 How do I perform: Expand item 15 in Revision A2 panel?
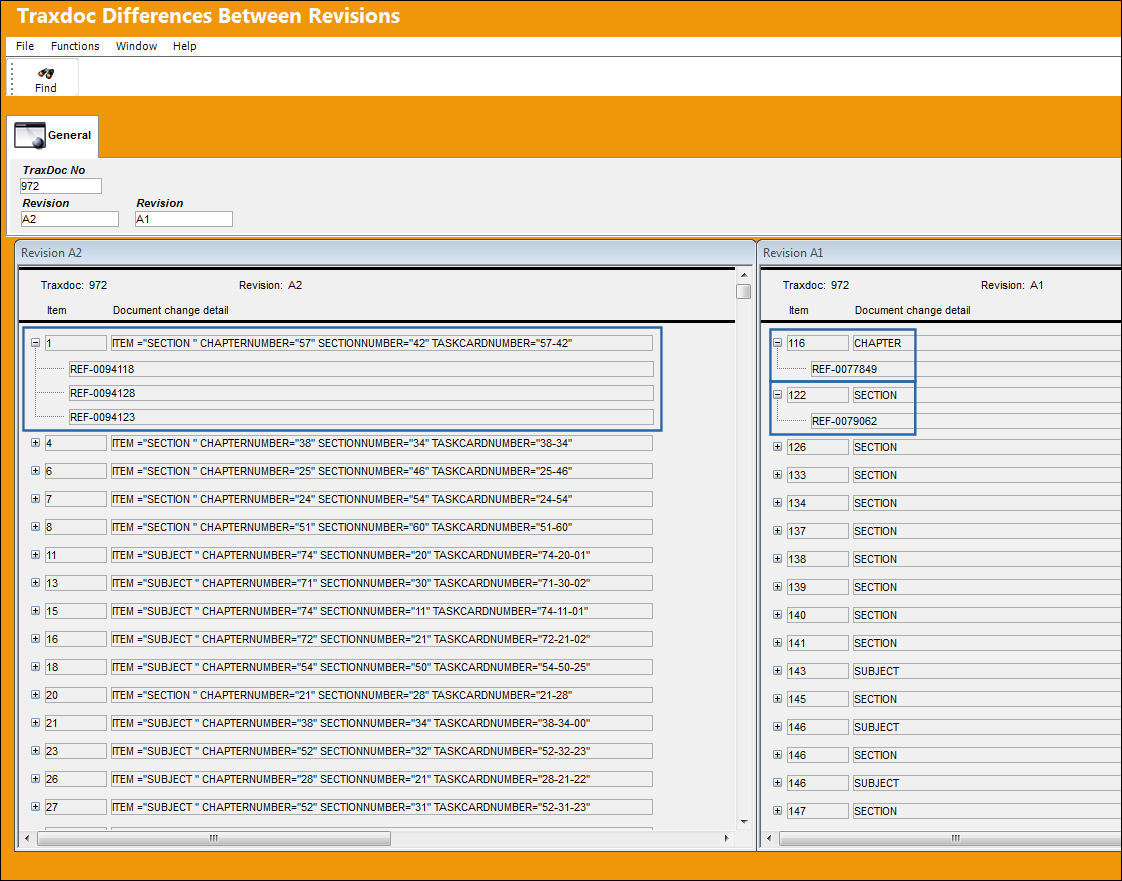coord(35,610)
